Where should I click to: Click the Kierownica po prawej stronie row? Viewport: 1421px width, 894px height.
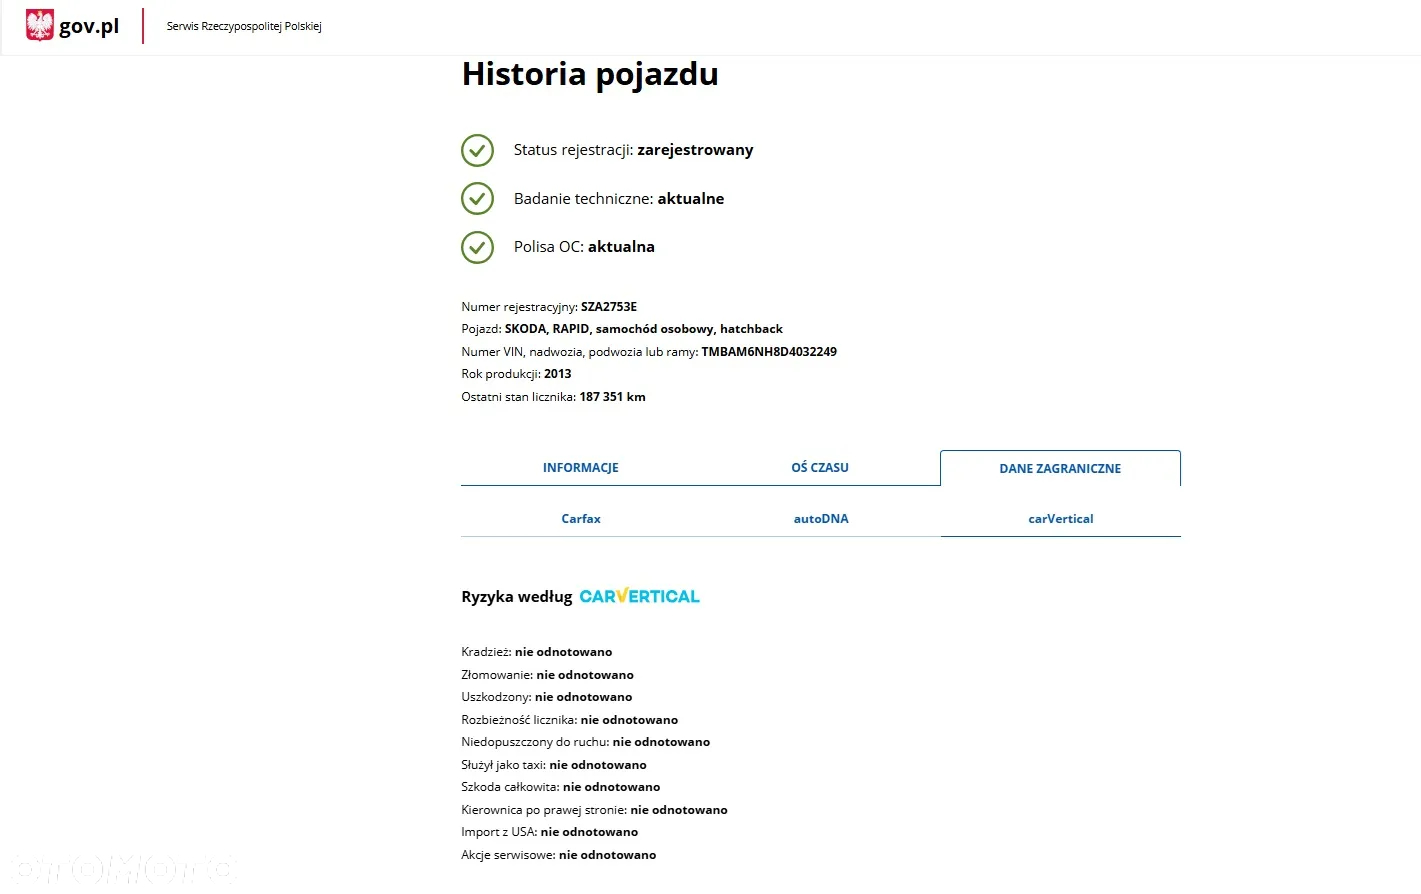pyautogui.click(x=594, y=810)
